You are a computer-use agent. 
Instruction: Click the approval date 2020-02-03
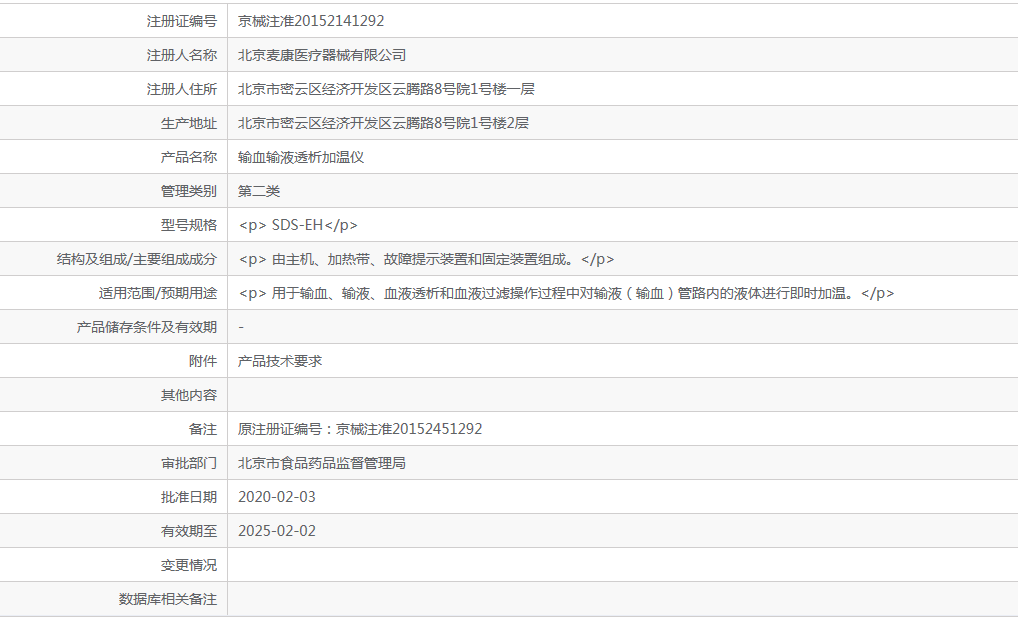pos(277,497)
